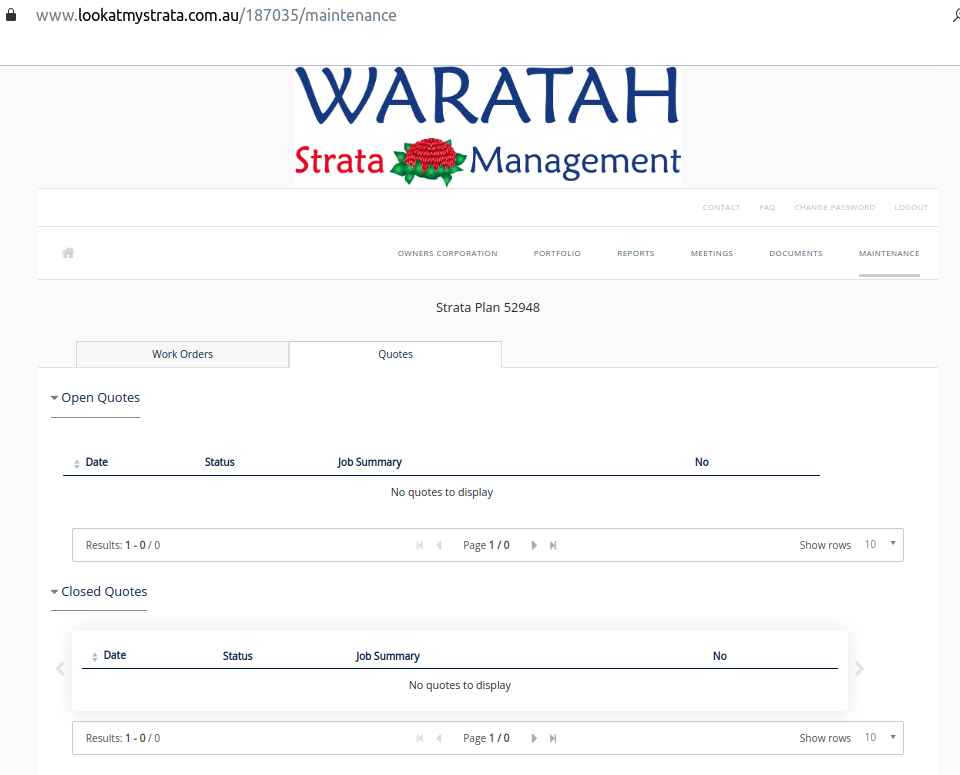Open Show rows dropdown for Open Quotes

click(x=880, y=544)
